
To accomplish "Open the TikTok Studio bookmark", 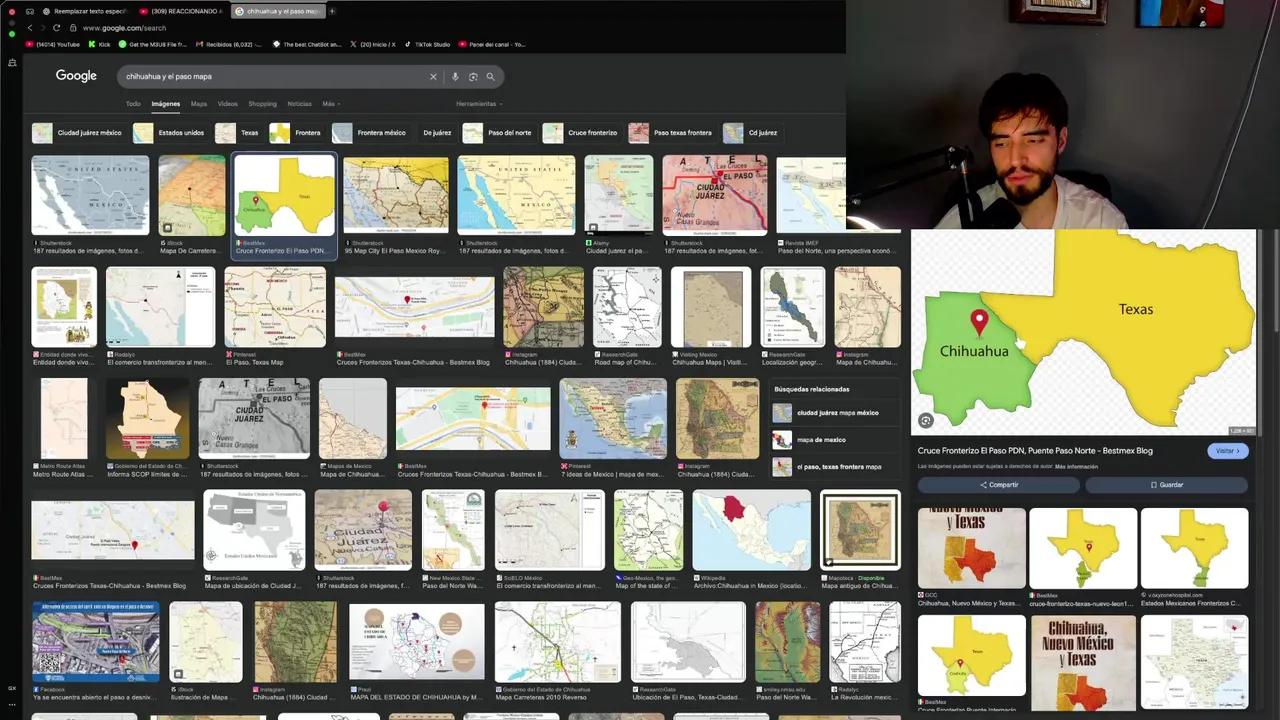I will [428, 44].
